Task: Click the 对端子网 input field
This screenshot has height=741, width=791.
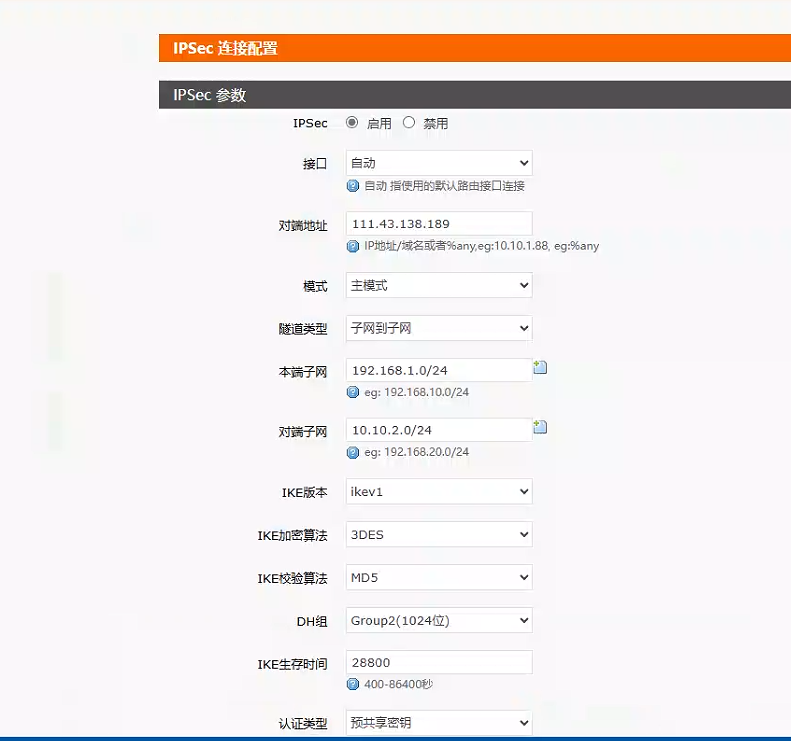Action: [438, 430]
